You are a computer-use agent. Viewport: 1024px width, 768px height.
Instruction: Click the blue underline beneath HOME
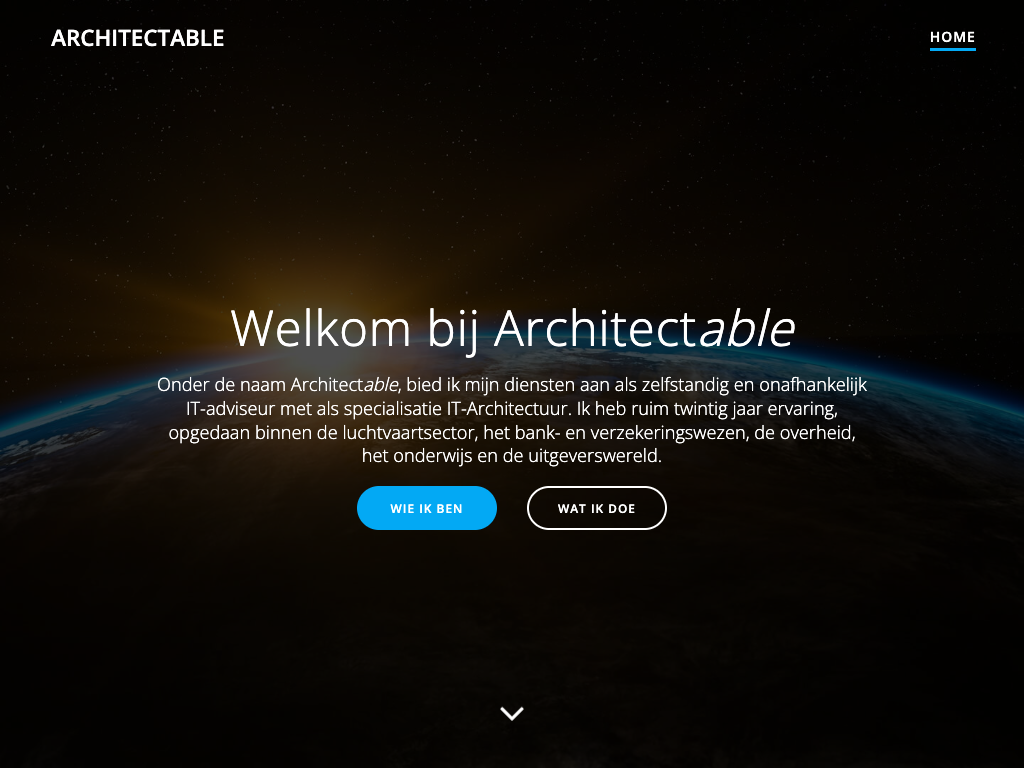point(952,48)
